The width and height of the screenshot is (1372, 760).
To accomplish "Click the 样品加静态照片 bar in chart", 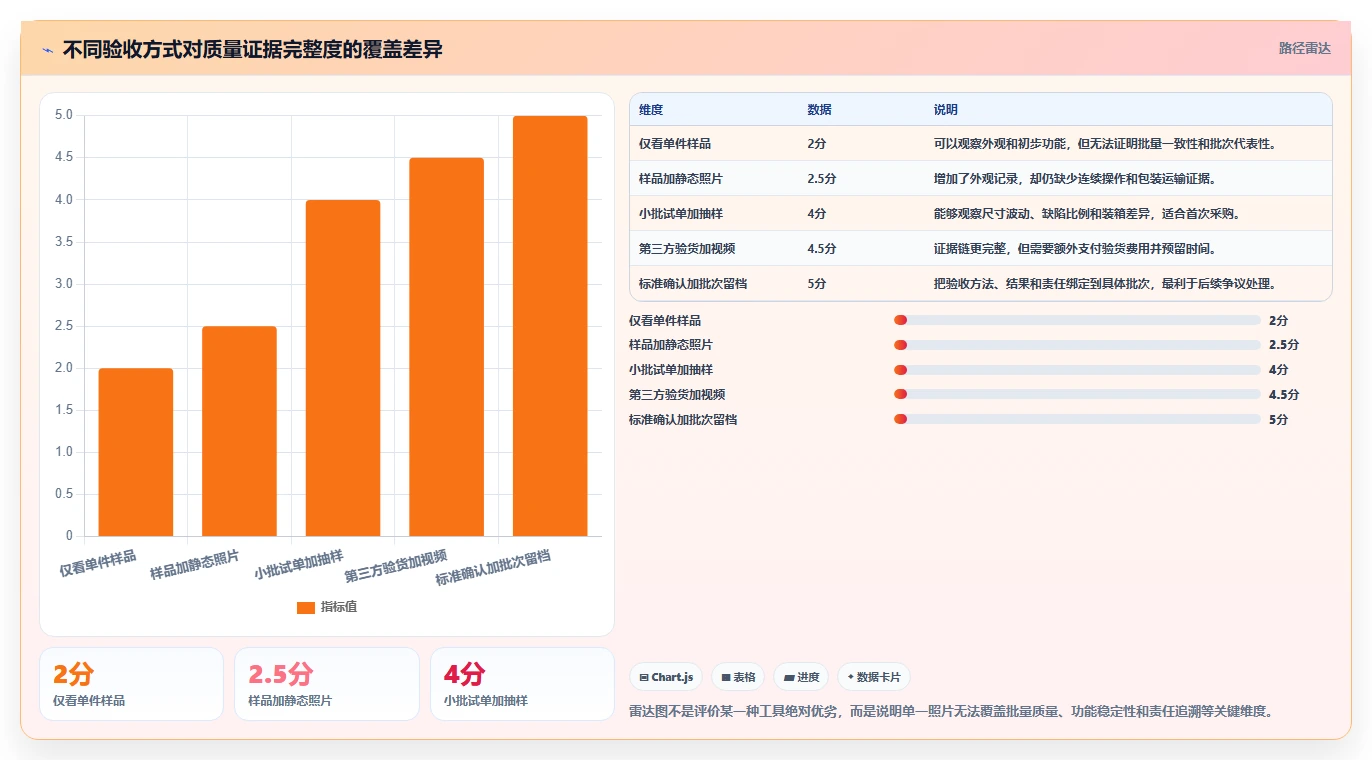I will click(x=239, y=431).
